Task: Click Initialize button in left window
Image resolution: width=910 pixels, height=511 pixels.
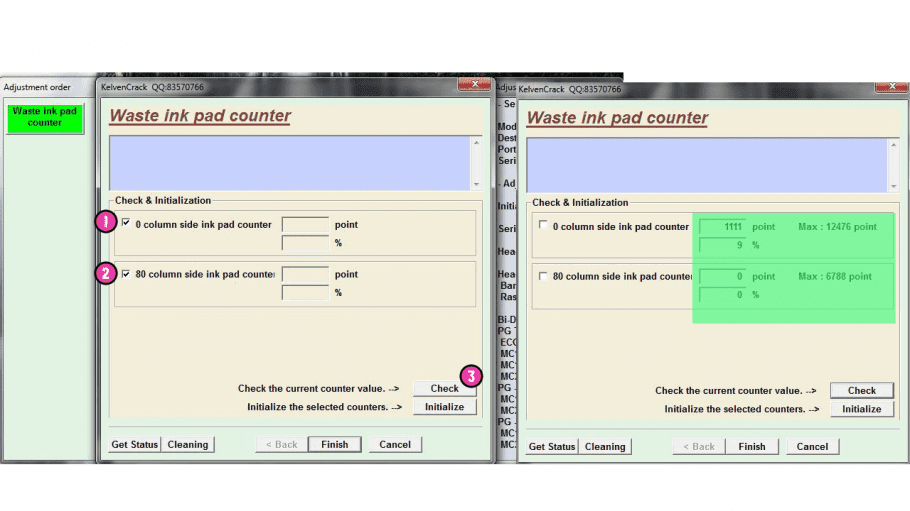Action: (444, 407)
